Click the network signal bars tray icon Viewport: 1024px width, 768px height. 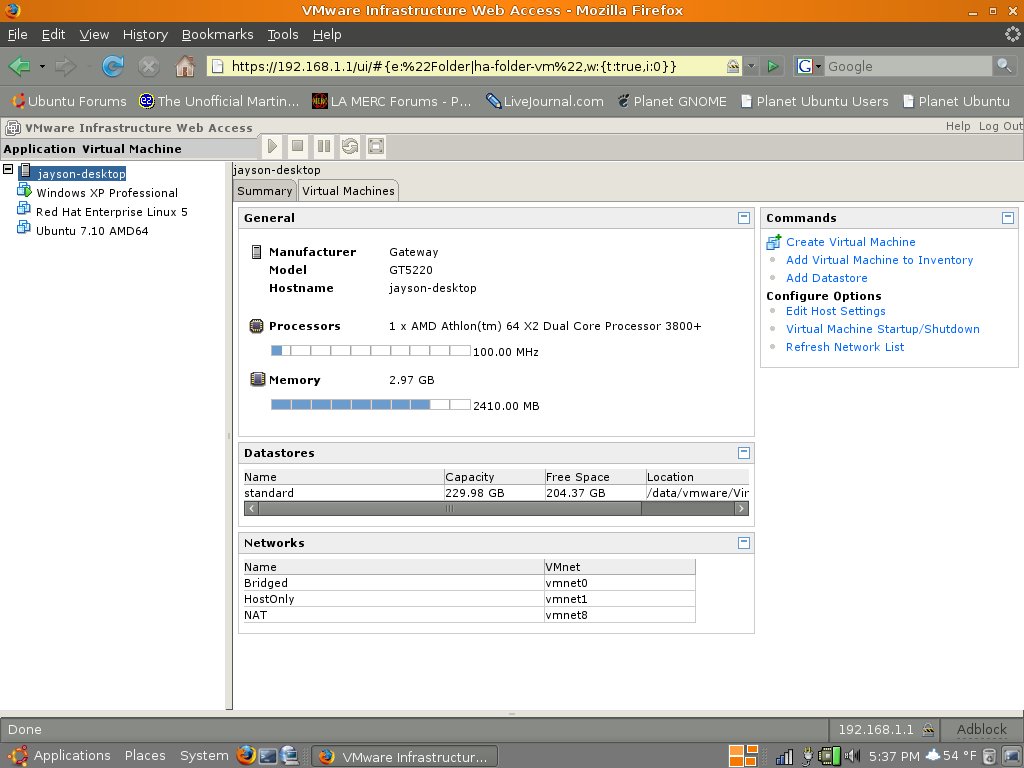[784, 756]
